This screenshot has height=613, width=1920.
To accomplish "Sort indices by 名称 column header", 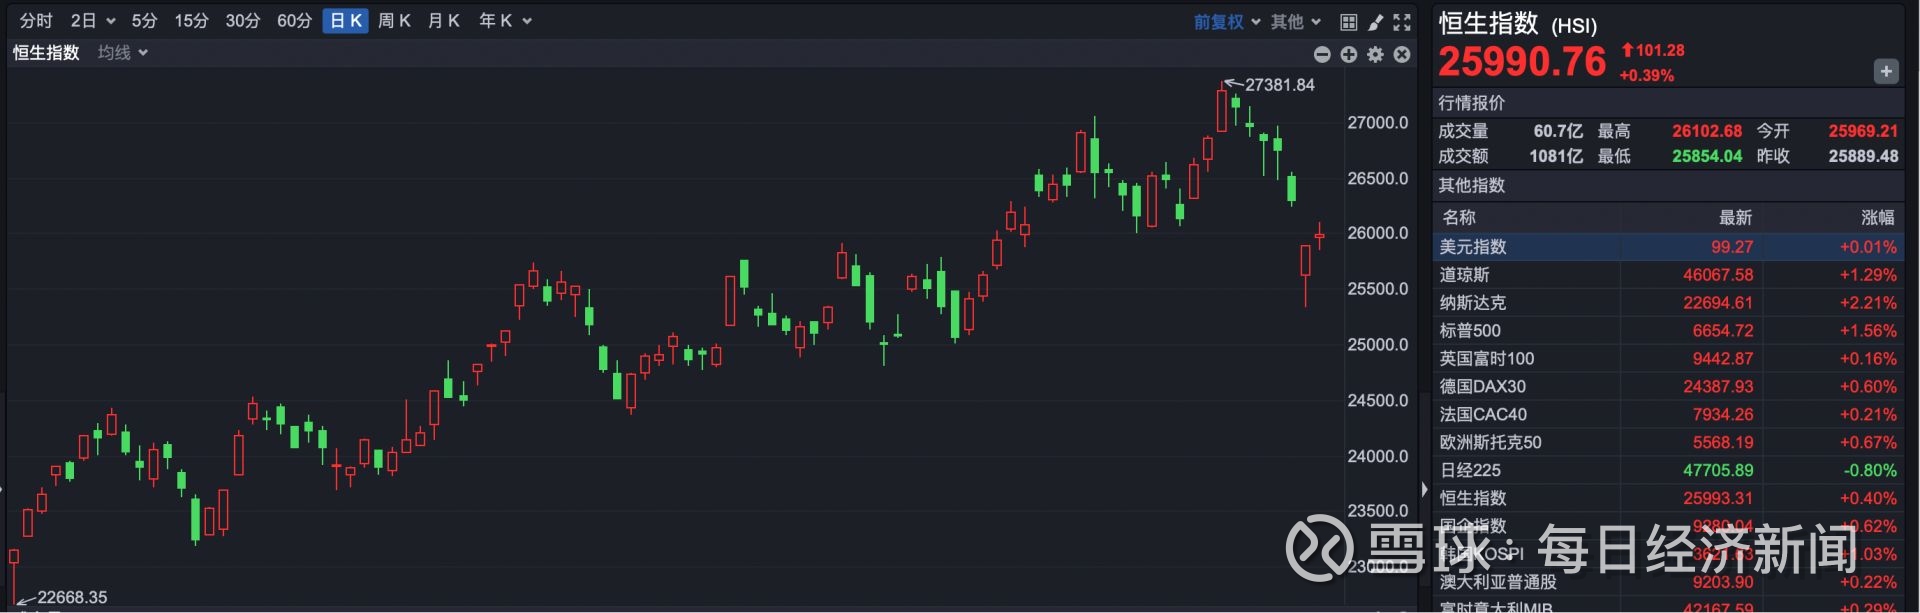I will [x=1459, y=217].
